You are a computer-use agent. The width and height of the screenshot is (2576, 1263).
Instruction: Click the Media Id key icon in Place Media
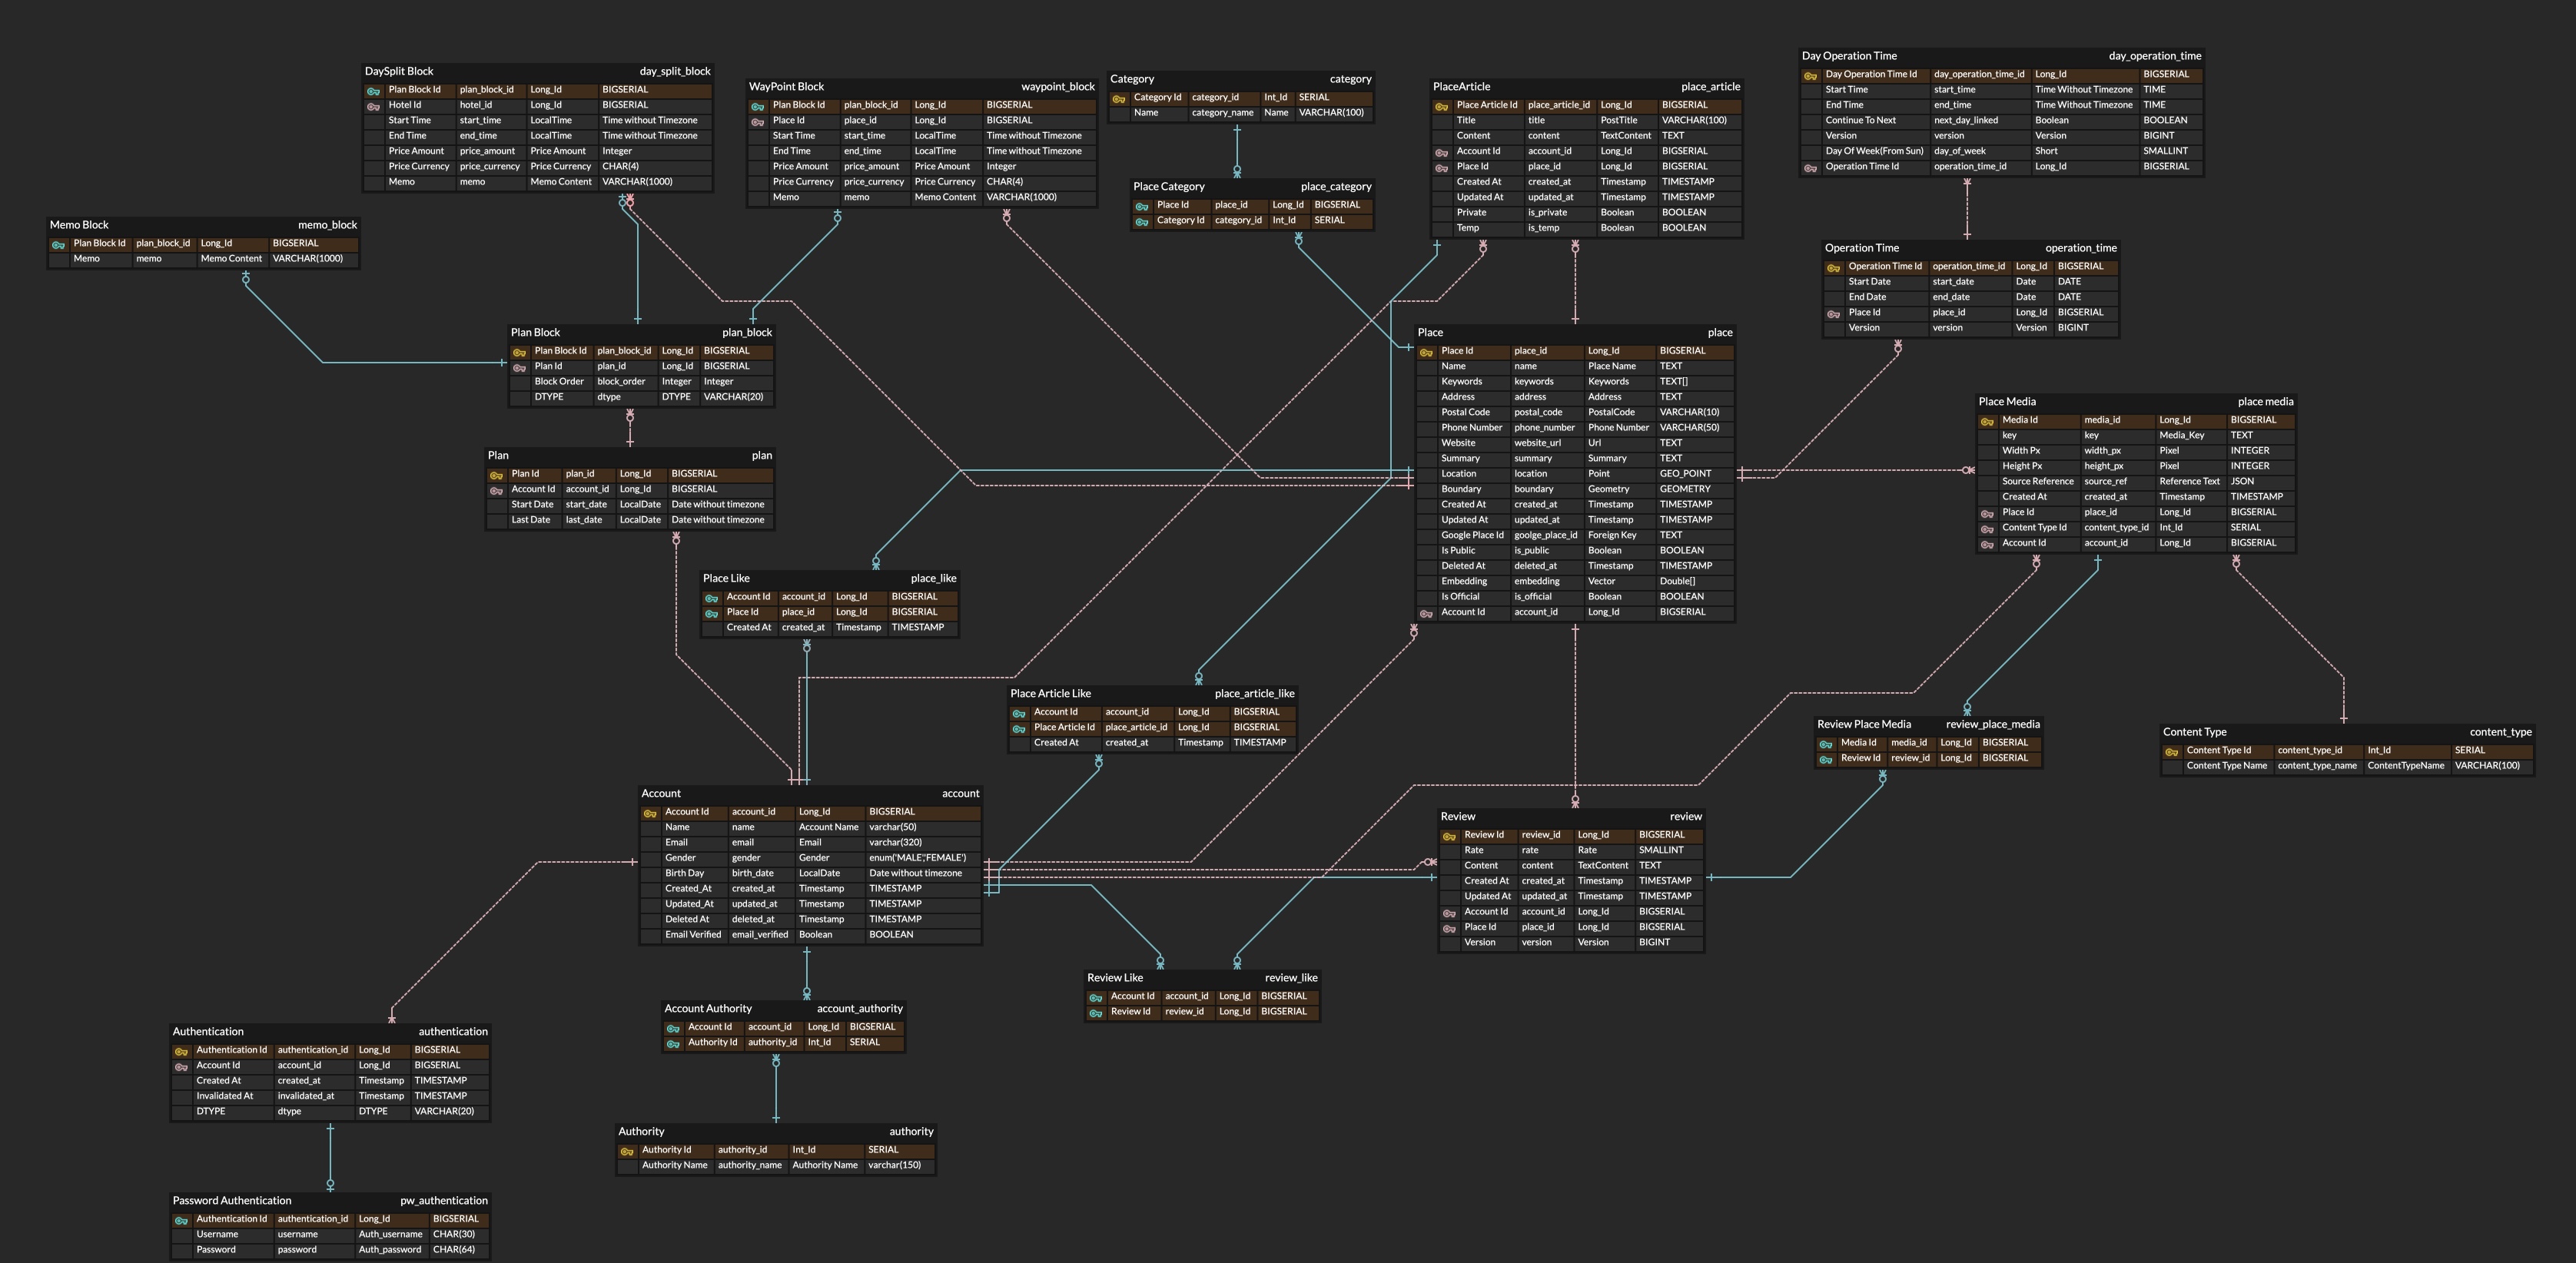click(x=1987, y=421)
